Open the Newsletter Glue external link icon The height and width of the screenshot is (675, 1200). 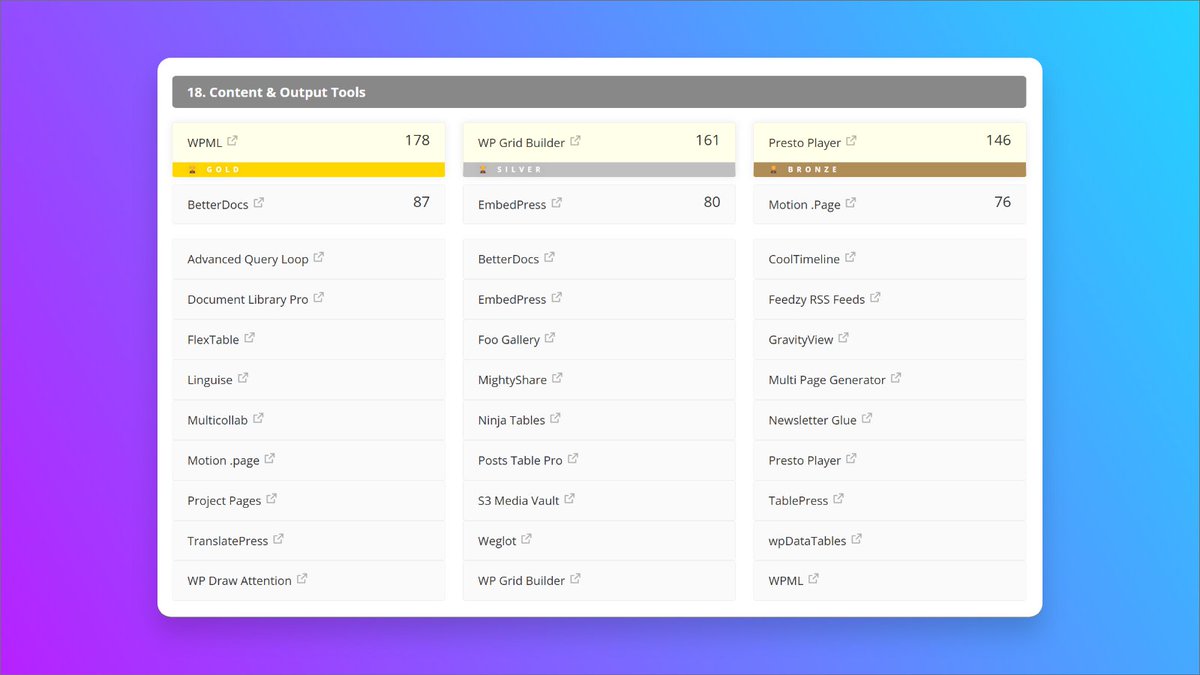[867, 418]
